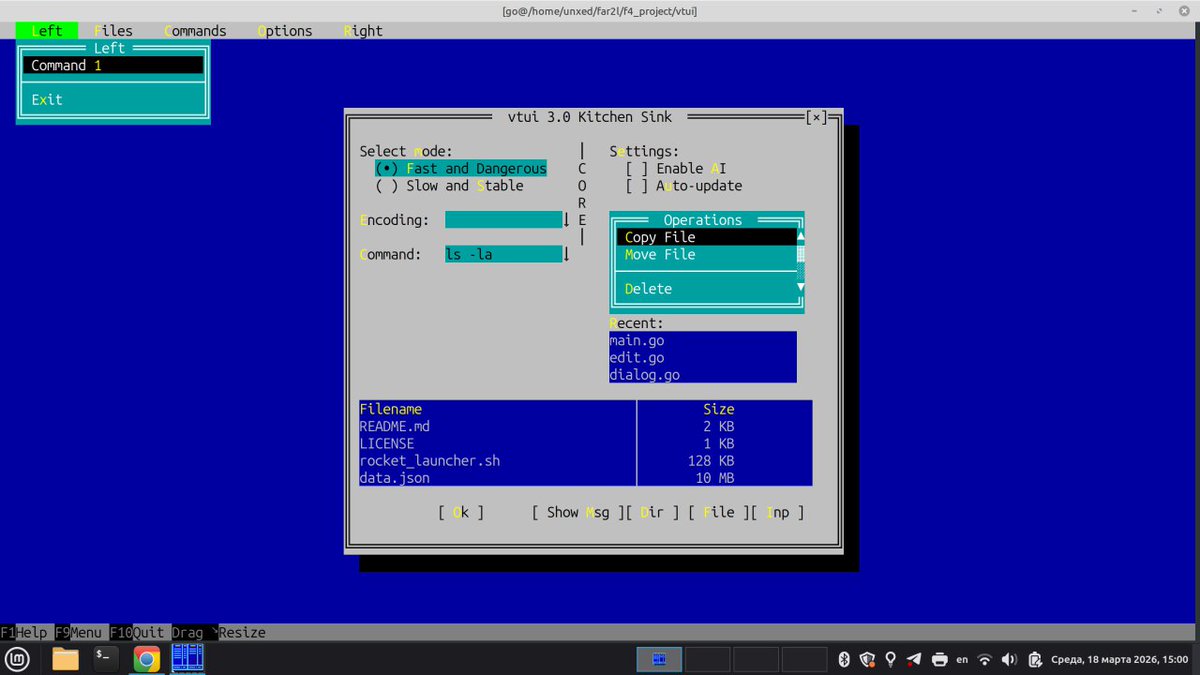Open the Wi-Fi network tray icon
This screenshot has height=675, width=1200.
(x=985, y=659)
